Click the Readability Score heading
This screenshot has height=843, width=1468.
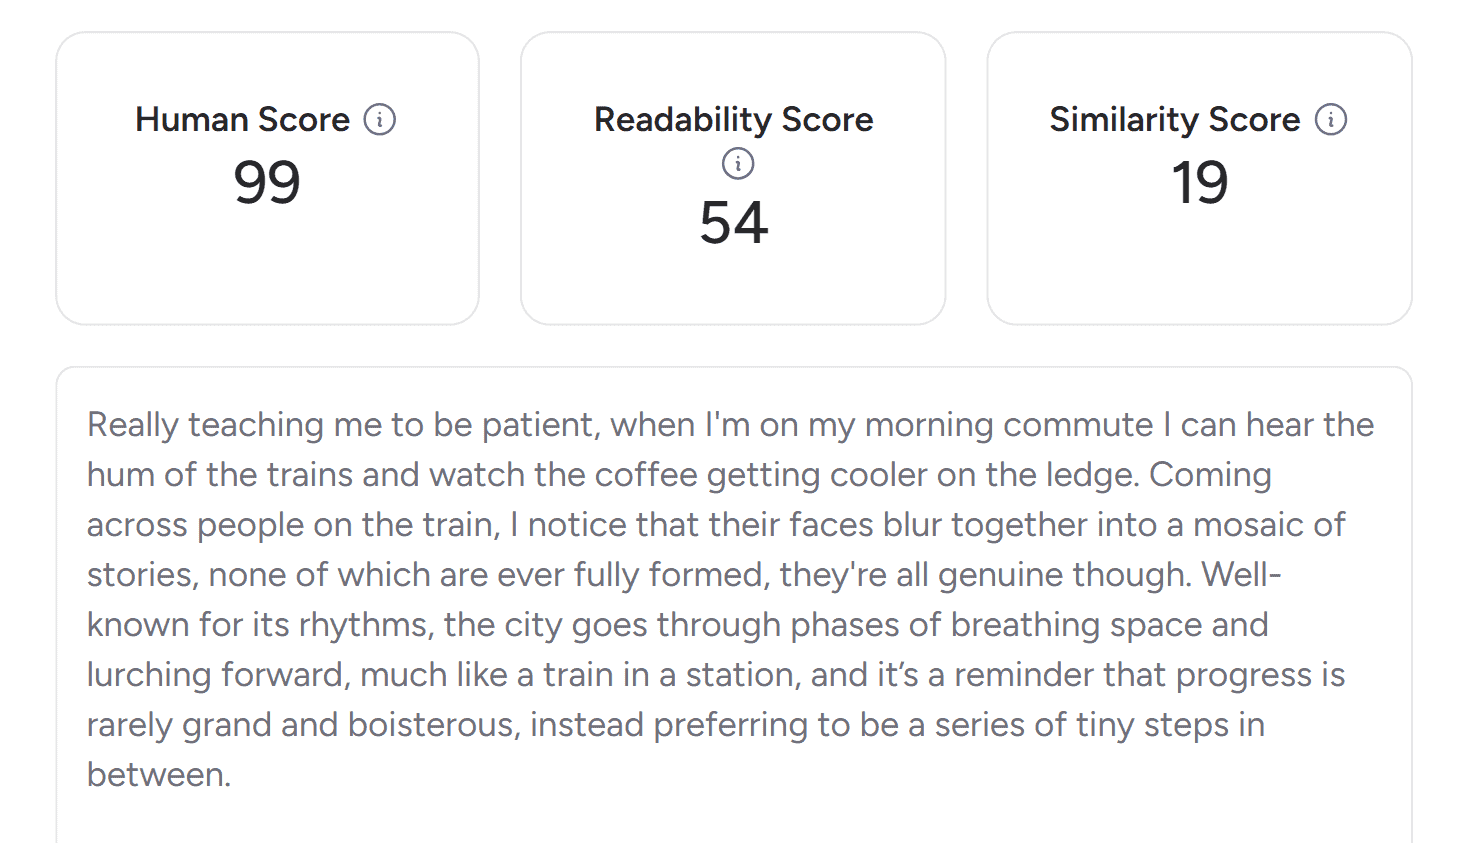(x=733, y=120)
